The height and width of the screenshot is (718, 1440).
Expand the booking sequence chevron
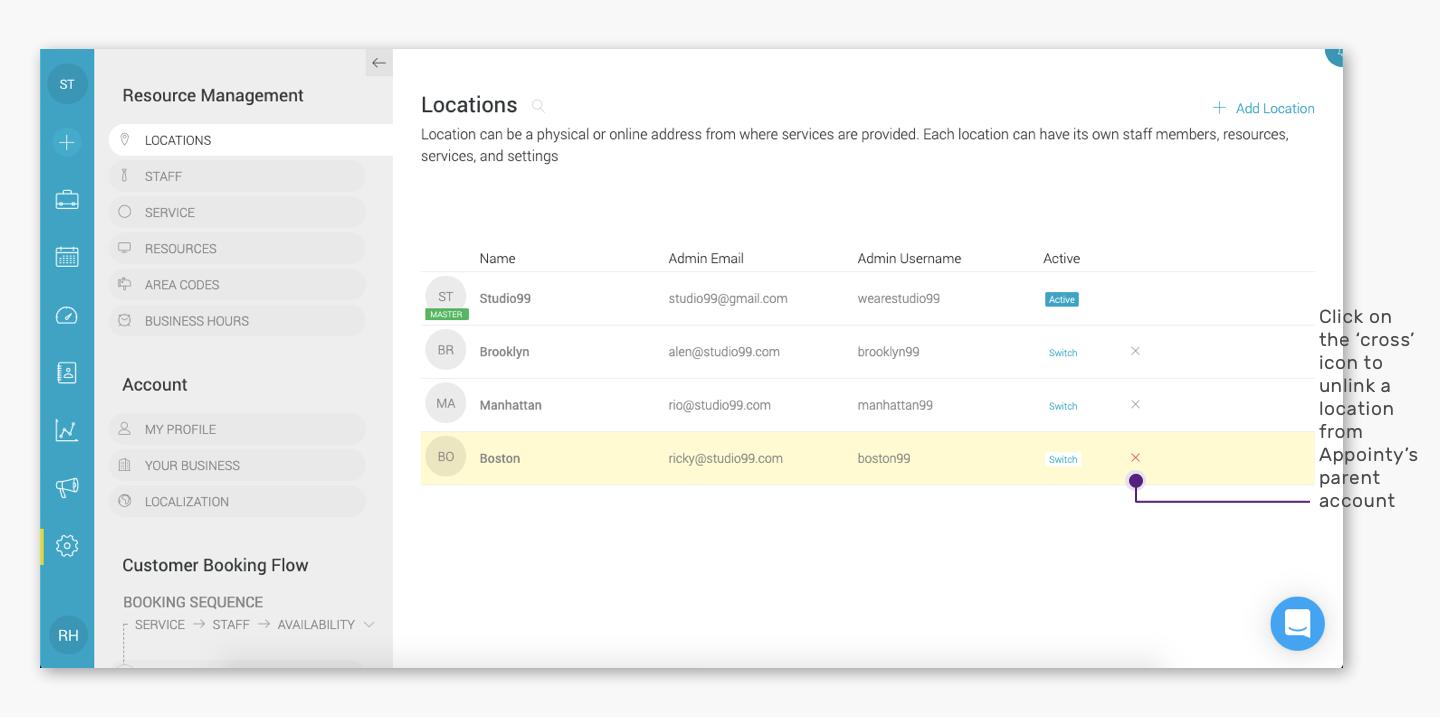(x=369, y=625)
